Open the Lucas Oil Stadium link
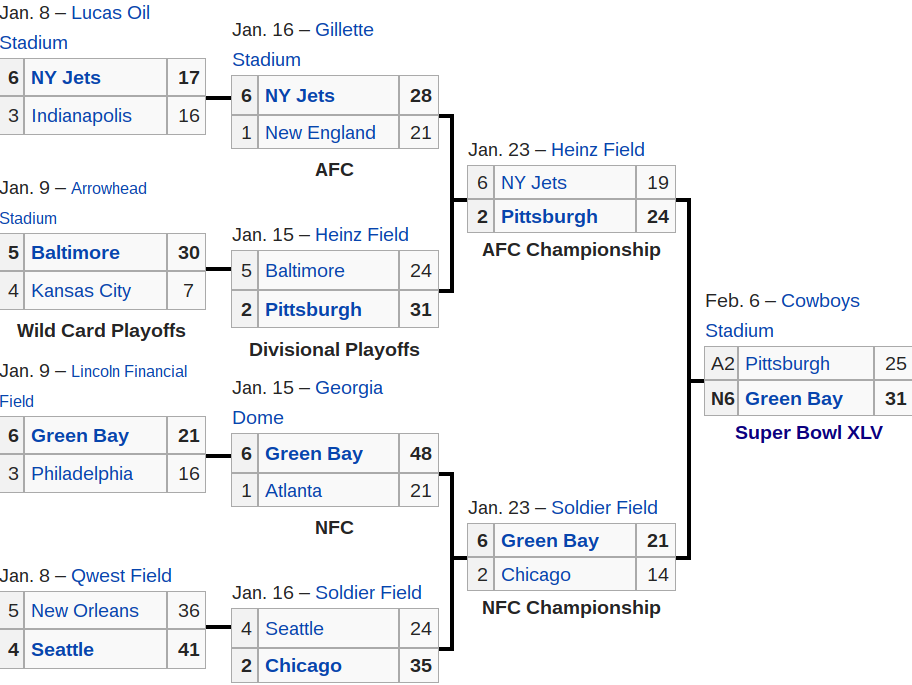This screenshot has width=912, height=685. [x=110, y=13]
